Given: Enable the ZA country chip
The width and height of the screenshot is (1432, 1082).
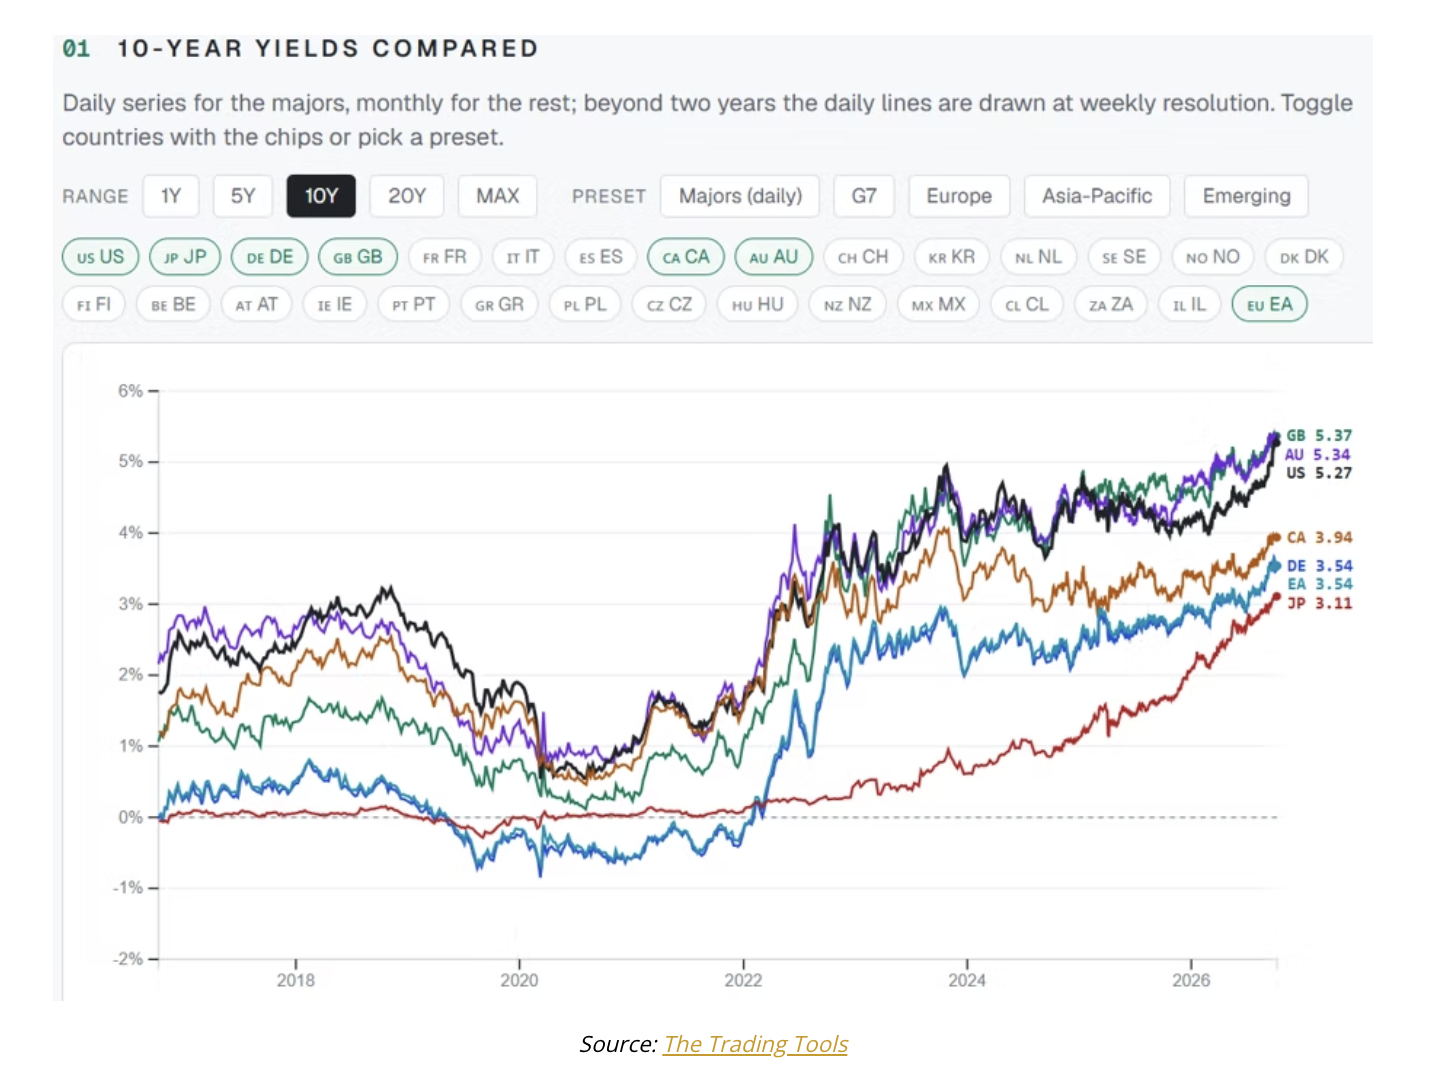Looking at the screenshot, I should [1111, 304].
